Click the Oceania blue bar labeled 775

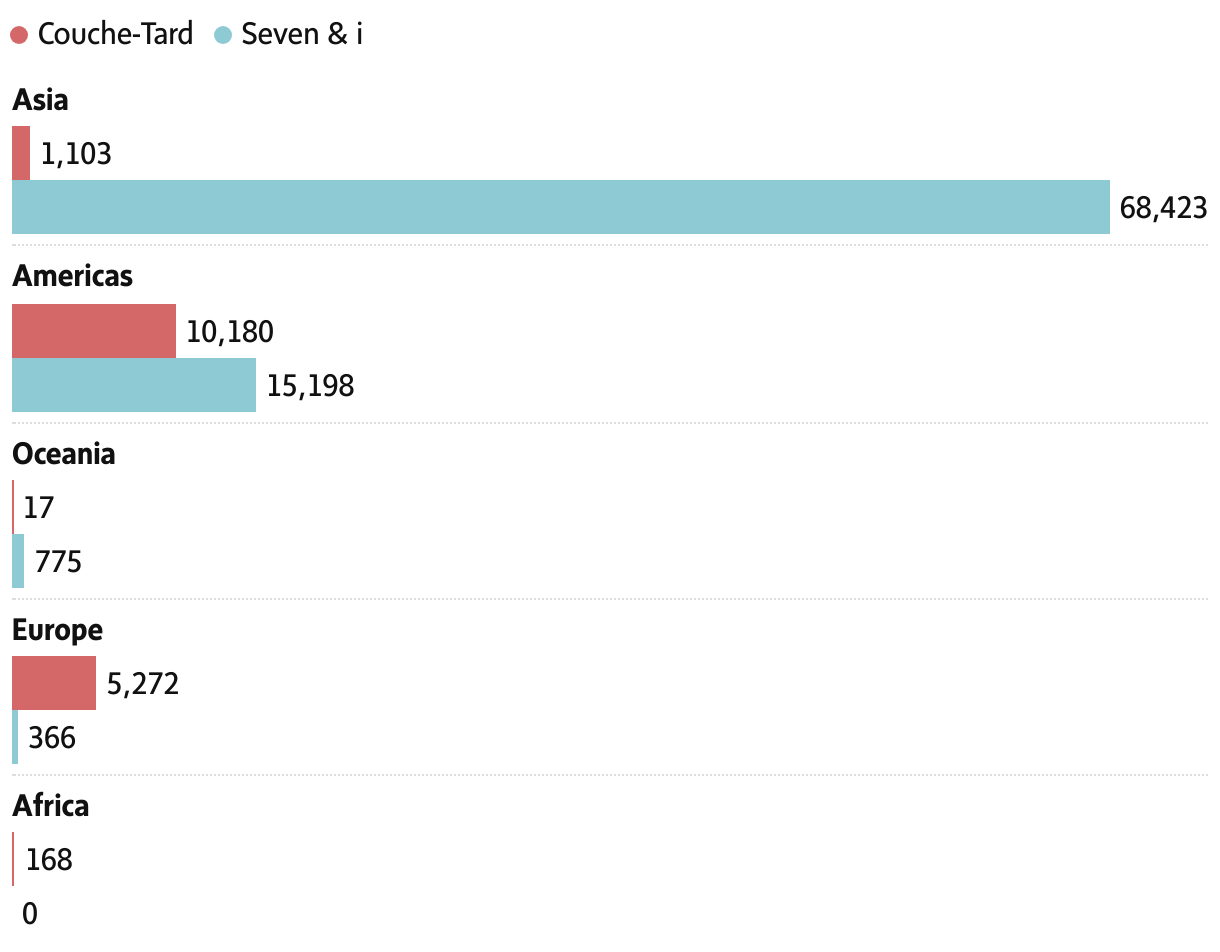[18, 561]
